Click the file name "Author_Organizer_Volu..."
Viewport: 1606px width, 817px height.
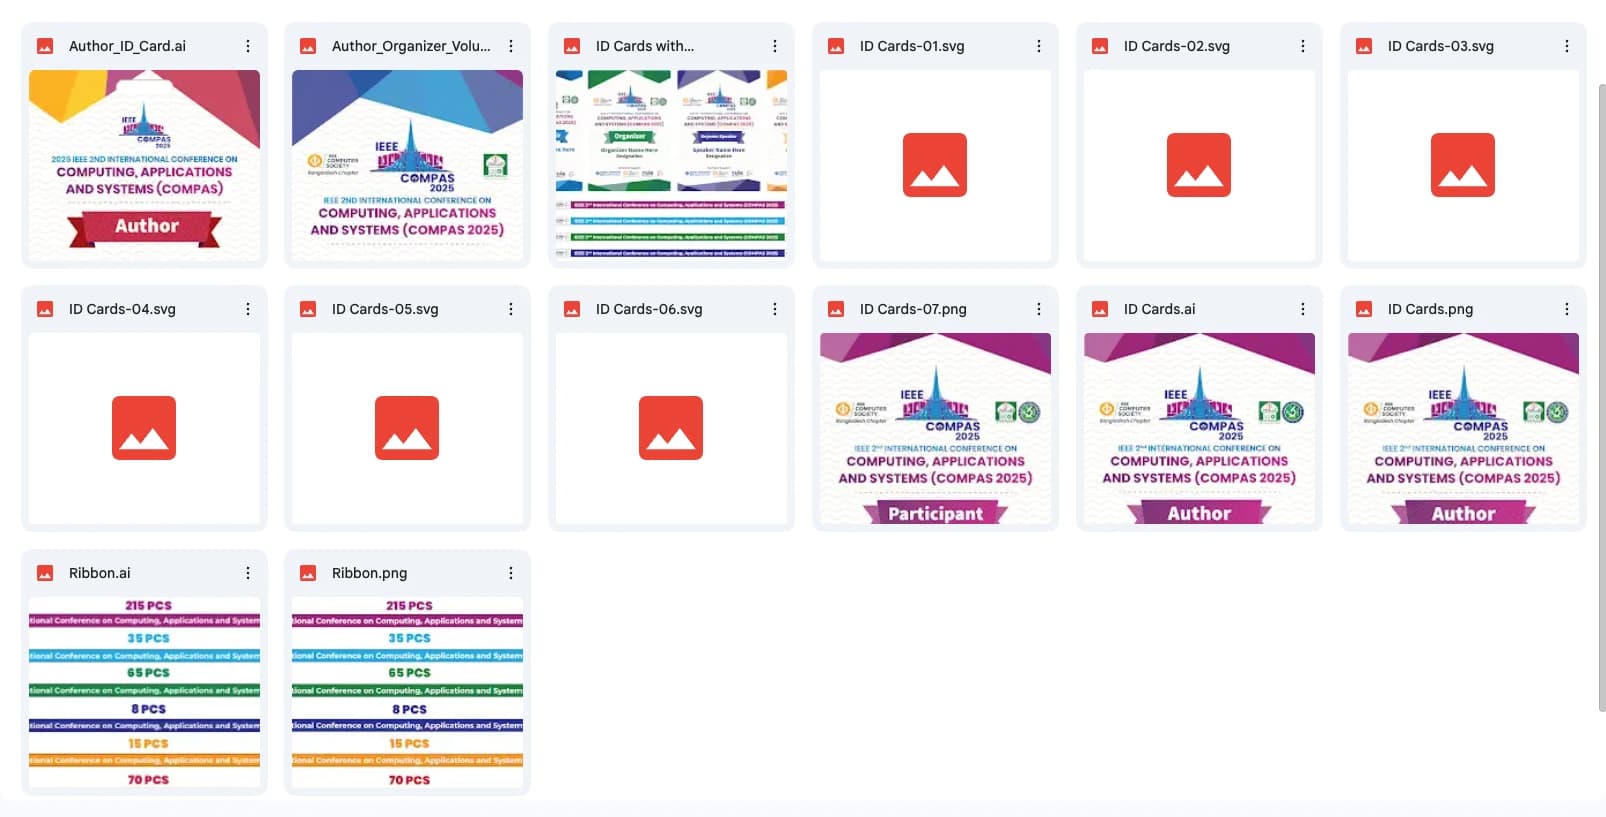click(x=411, y=46)
